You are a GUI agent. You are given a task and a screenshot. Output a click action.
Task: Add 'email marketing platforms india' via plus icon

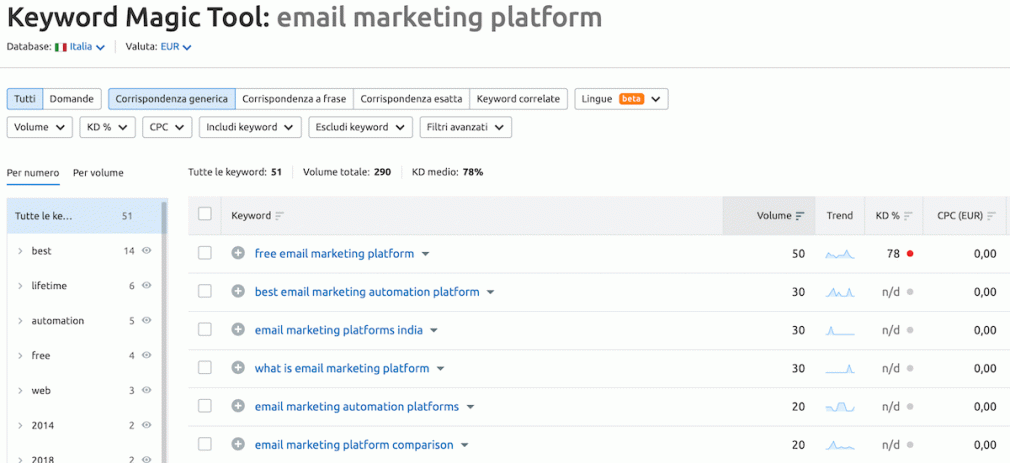(x=238, y=330)
